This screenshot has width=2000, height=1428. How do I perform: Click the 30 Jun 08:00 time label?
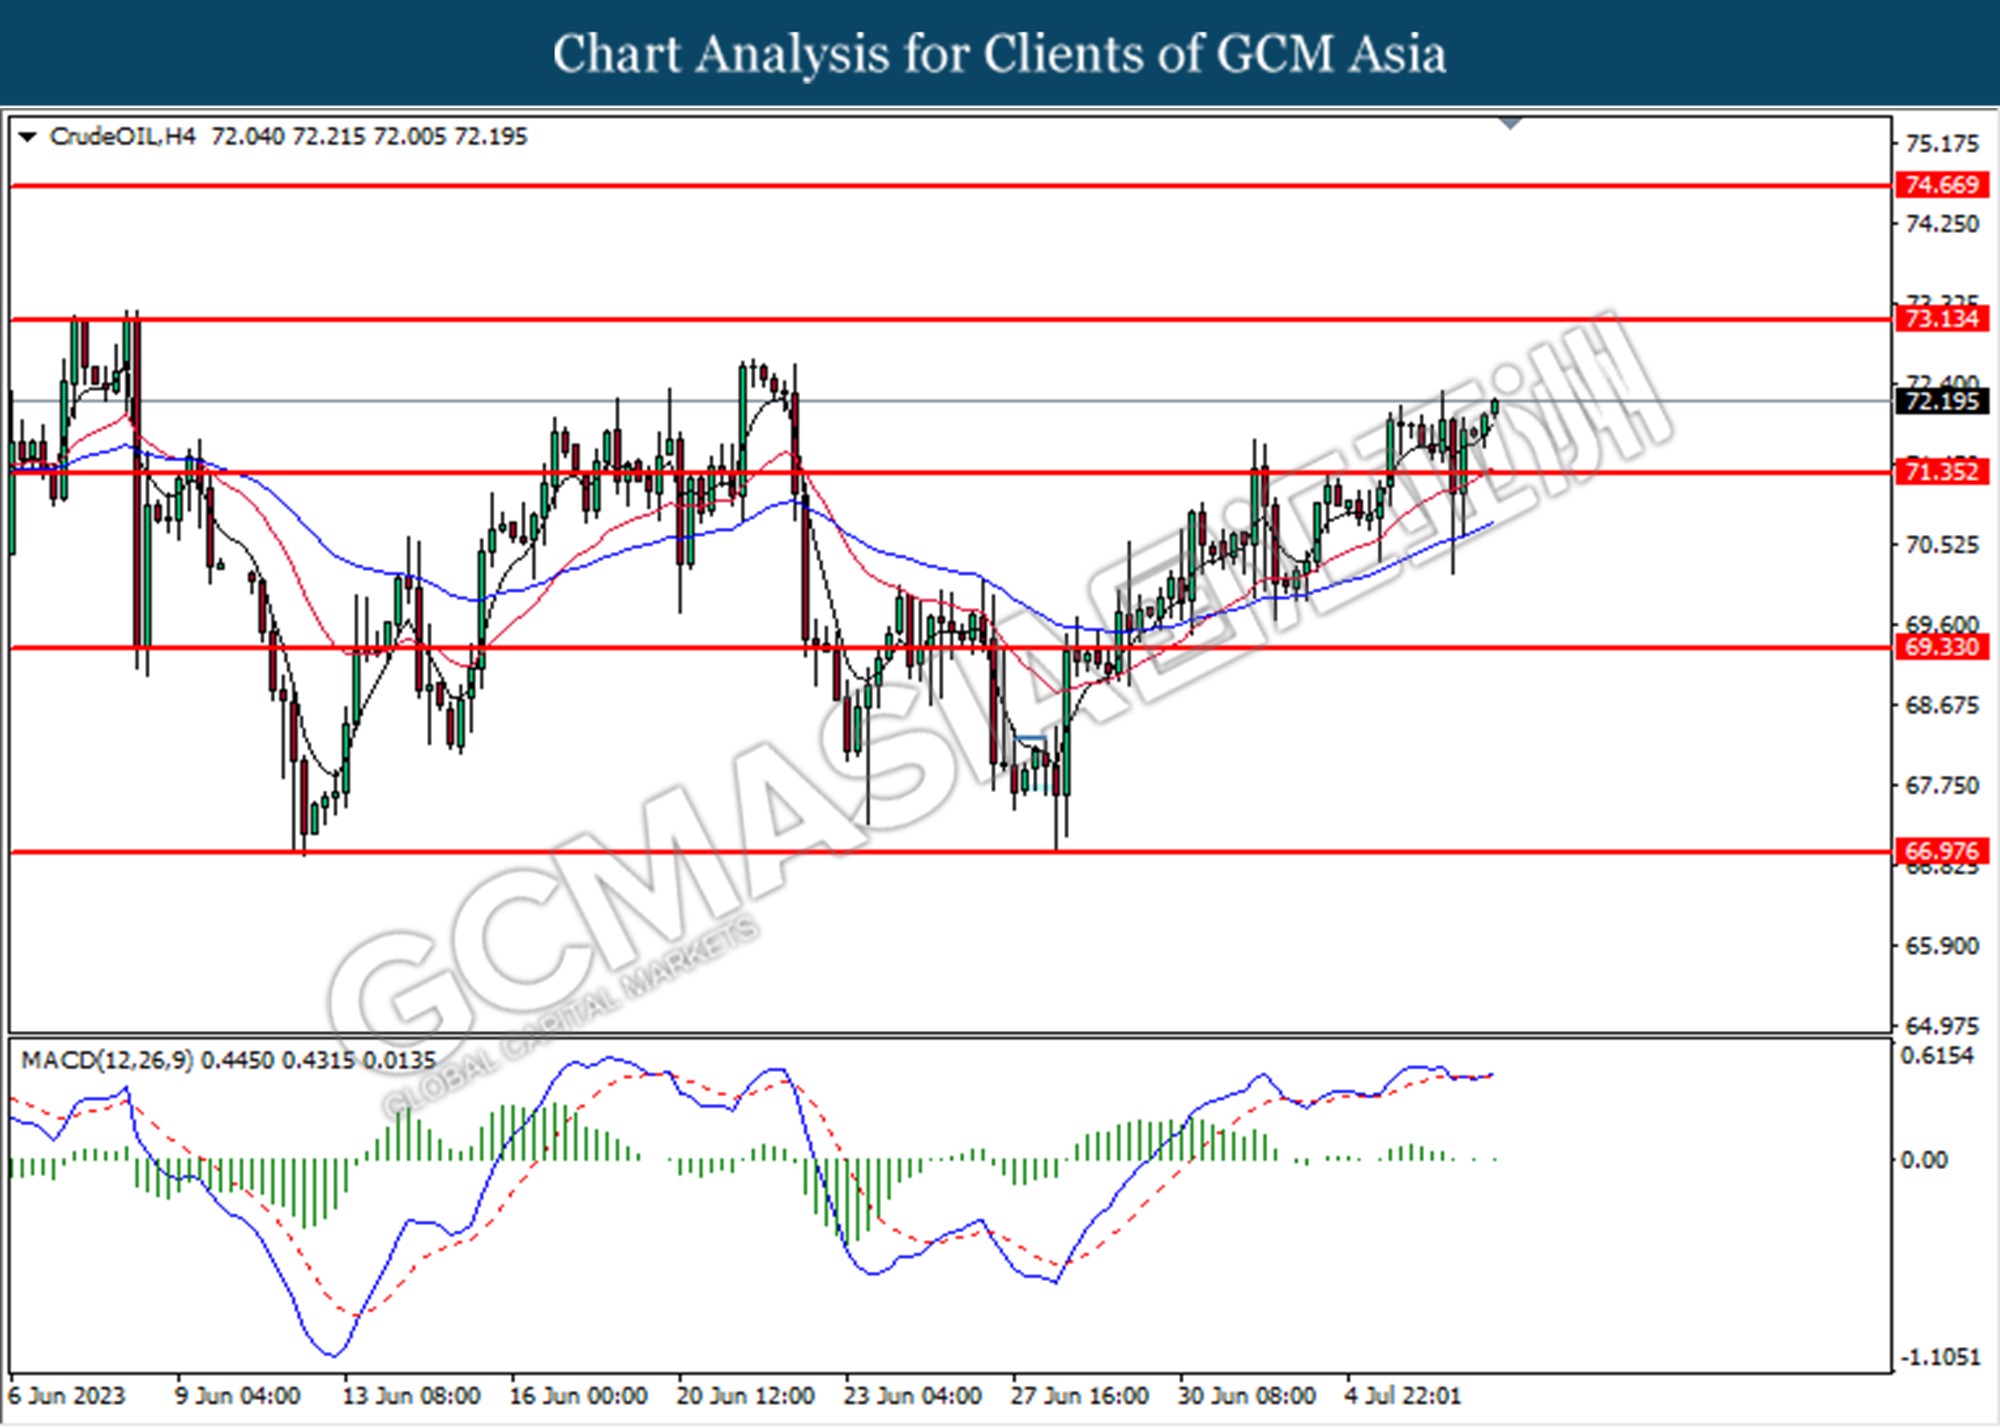pyautogui.click(x=1246, y=1396)
